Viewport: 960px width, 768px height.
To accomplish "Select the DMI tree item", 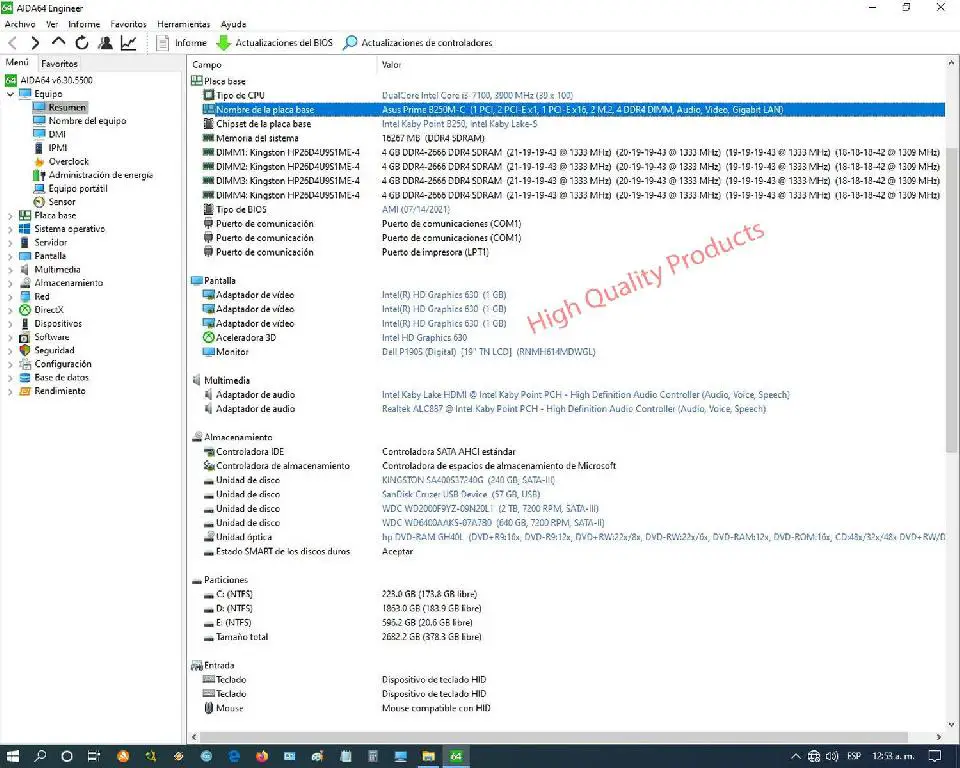I will pyautogui.click(x=57, y=134).
